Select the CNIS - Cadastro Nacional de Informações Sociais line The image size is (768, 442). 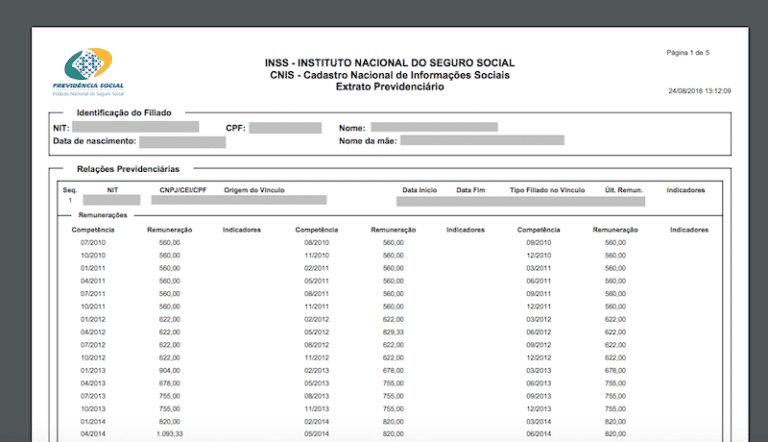(389, 75)
